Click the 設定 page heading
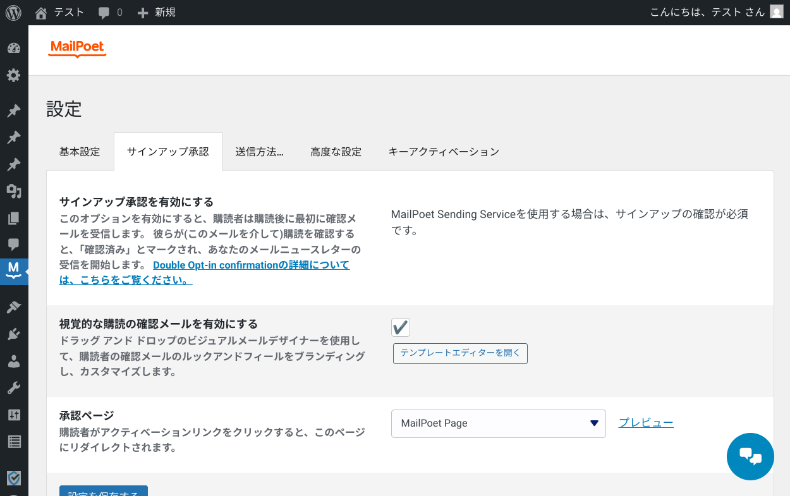 pyautogui.click(x=64, y=109)
